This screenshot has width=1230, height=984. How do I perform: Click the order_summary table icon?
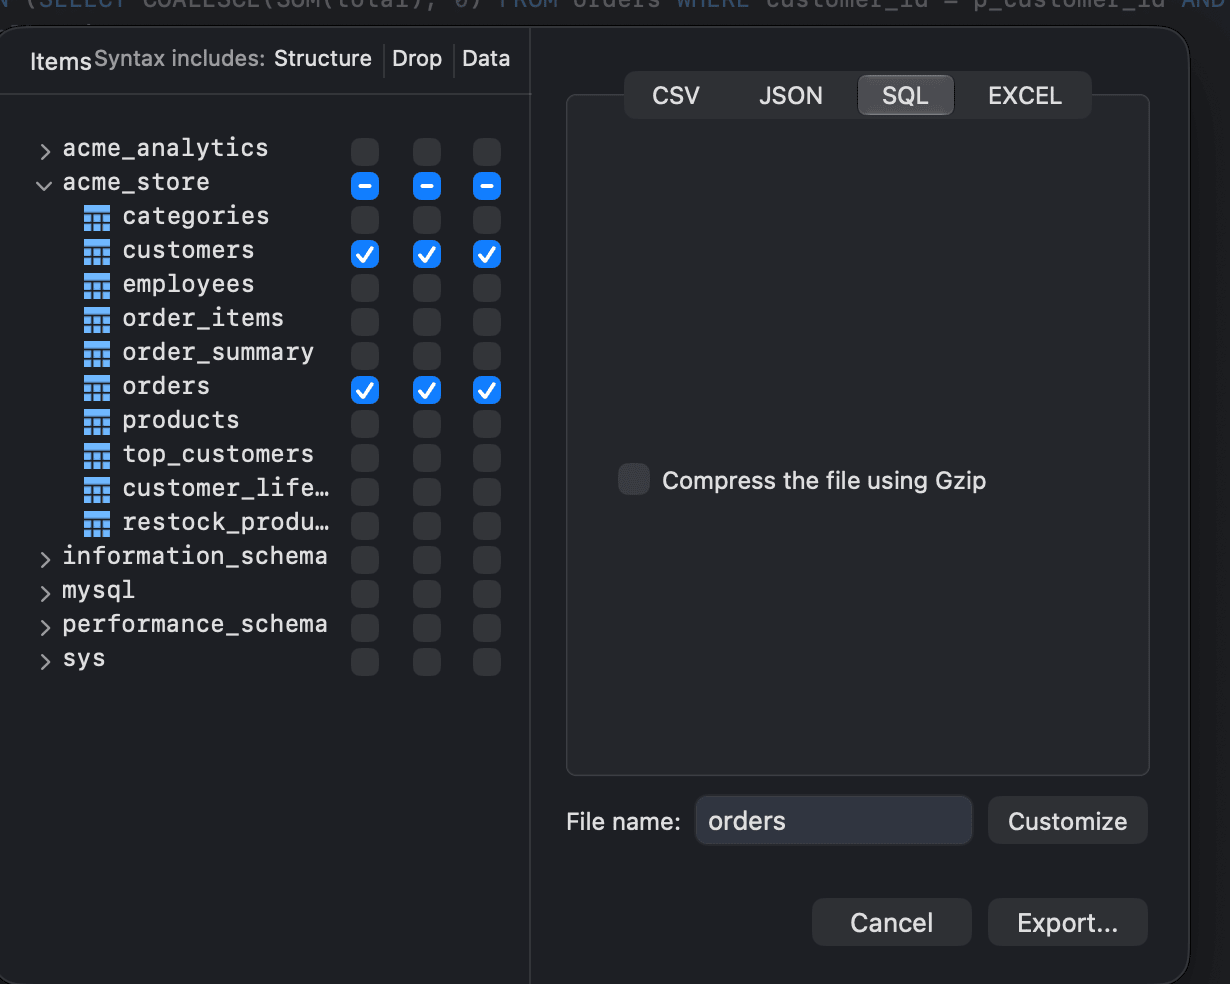click(x=97, y=354)
